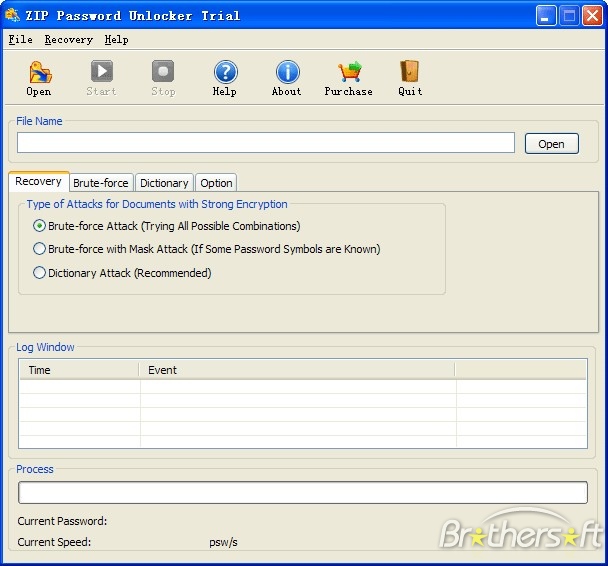Open the Recovery menu
608x566 pixels.
[69, 40]
